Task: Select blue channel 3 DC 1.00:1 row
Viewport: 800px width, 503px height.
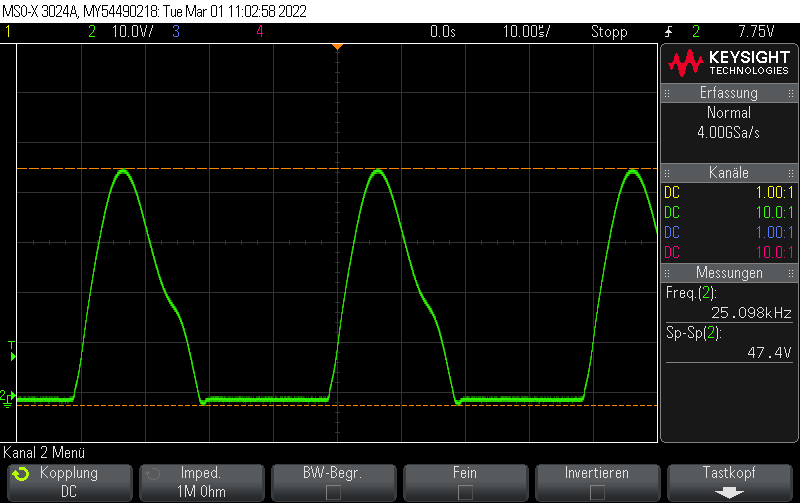Action: [x=729, y=232]
